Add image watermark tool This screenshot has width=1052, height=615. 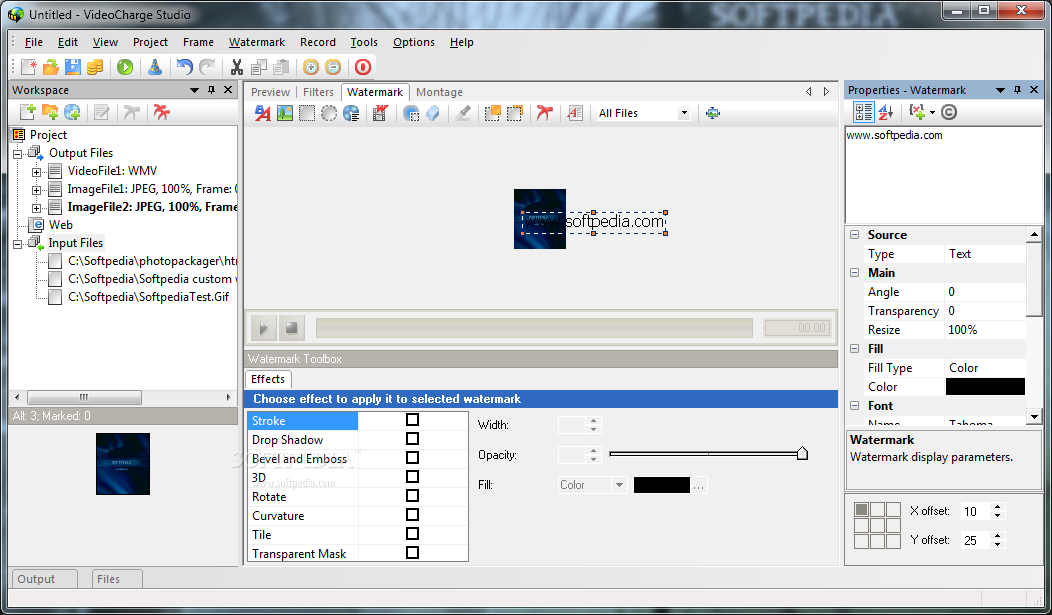coord(284,113)
